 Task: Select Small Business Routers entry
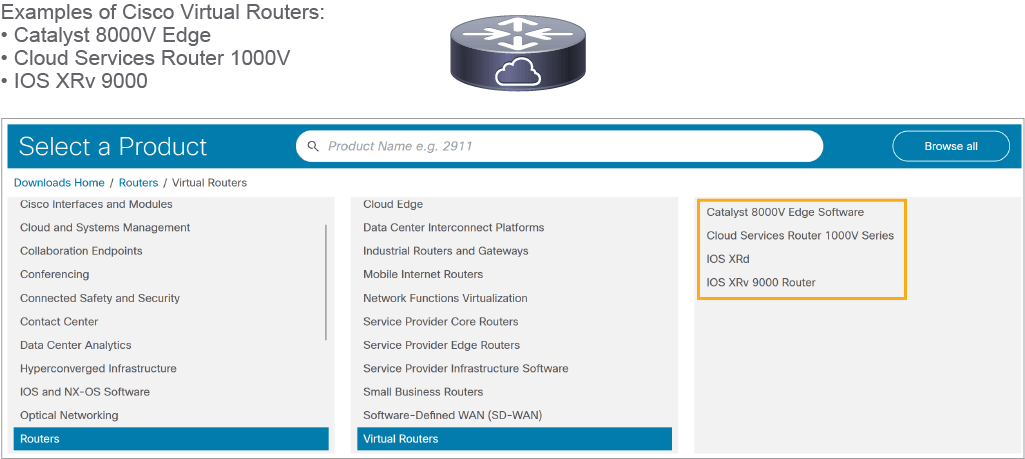(x=423, y=392)
